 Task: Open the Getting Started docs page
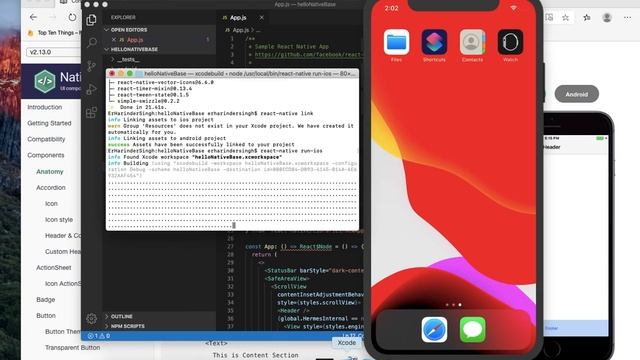[x=49, y=123]
